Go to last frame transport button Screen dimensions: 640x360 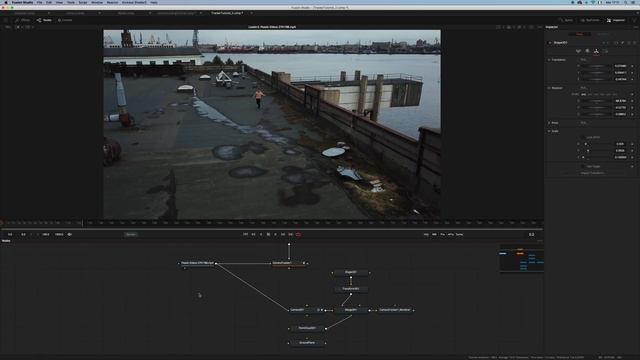(x=291, y=235)
